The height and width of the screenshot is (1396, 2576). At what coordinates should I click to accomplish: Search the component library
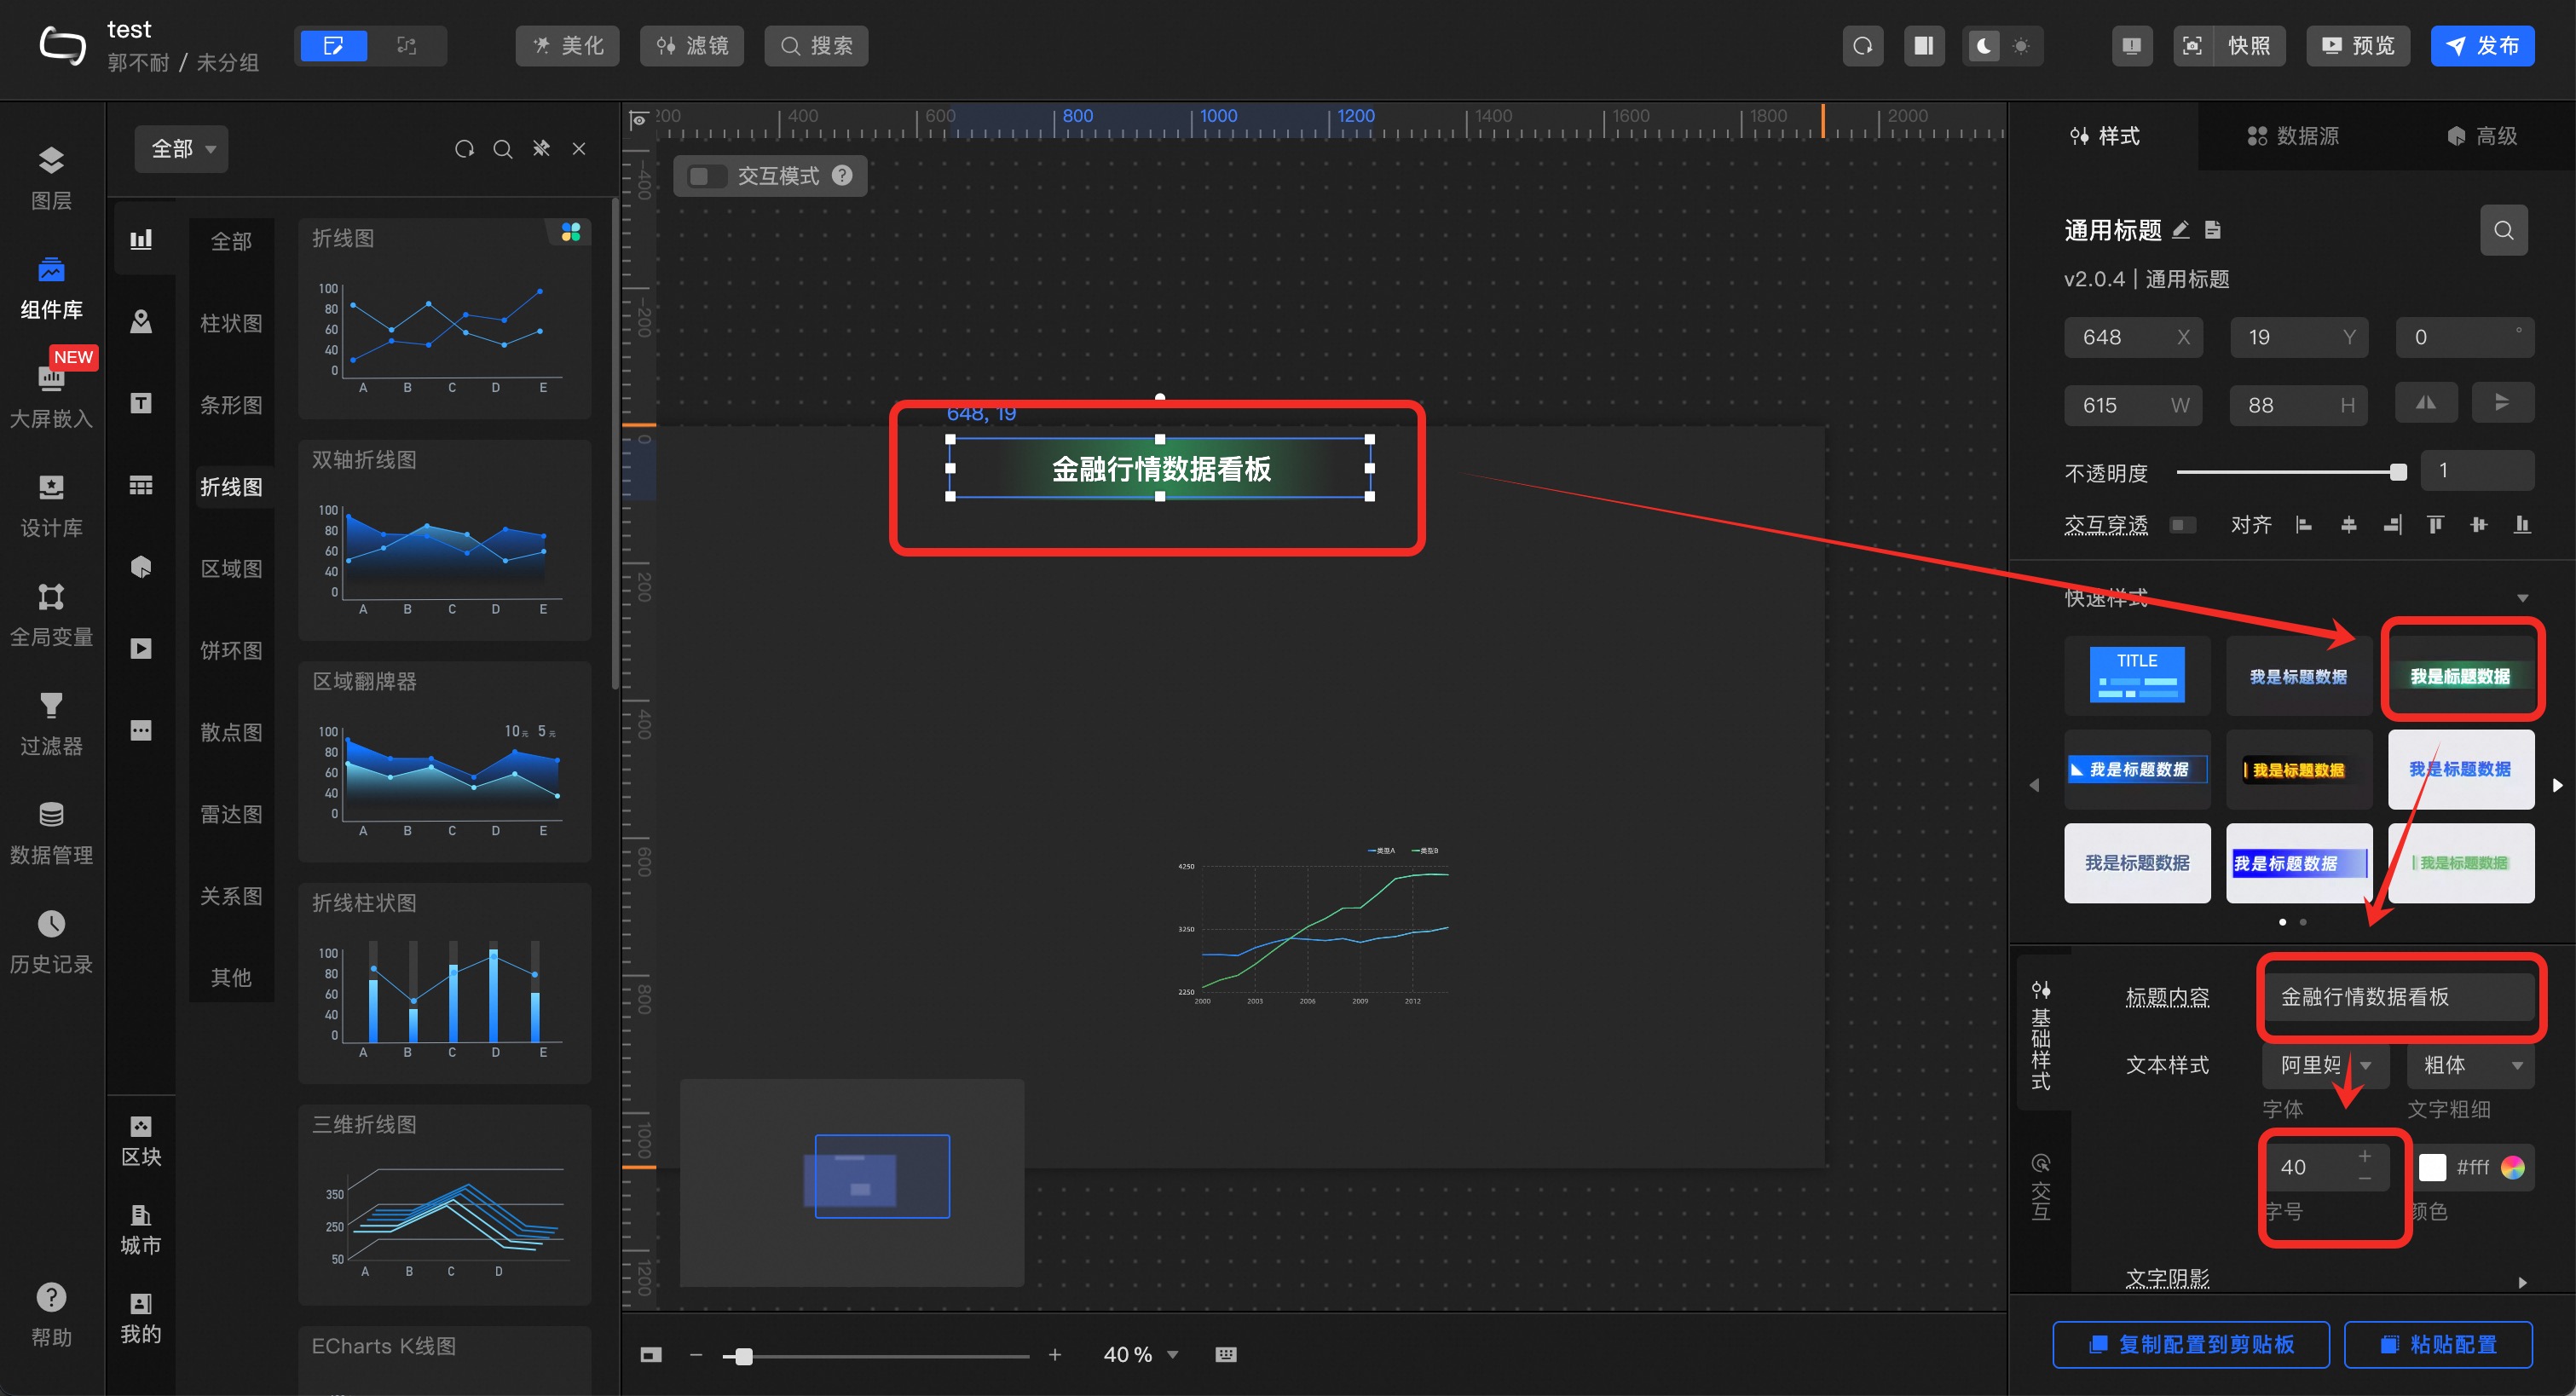click(503, 149)
